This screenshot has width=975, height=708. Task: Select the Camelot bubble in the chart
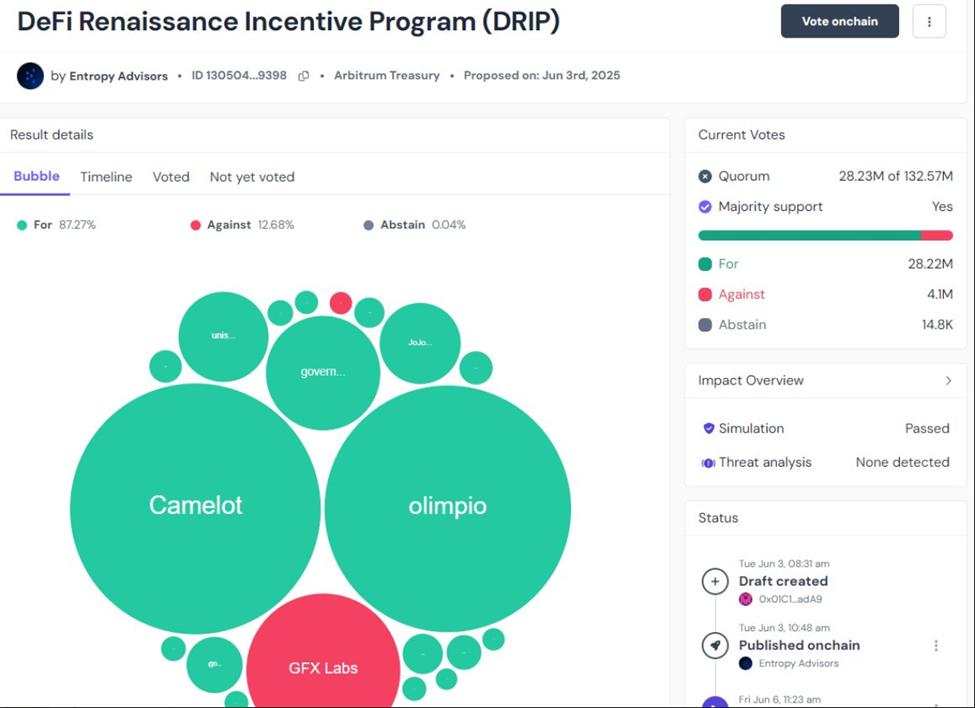[x=195, y=505]
